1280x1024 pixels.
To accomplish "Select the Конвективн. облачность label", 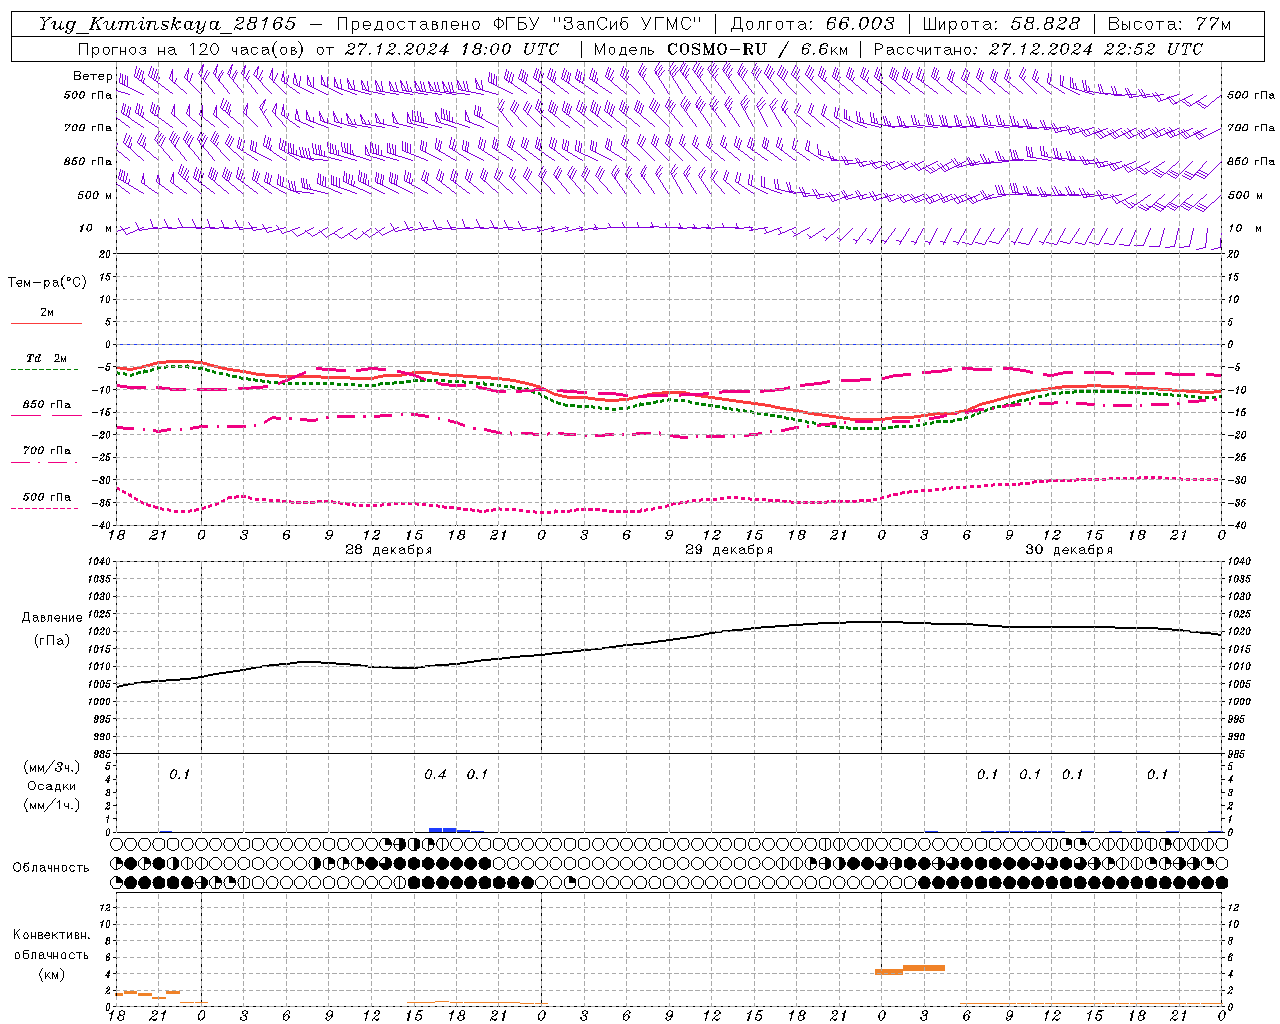I will (x=51, y=945).
